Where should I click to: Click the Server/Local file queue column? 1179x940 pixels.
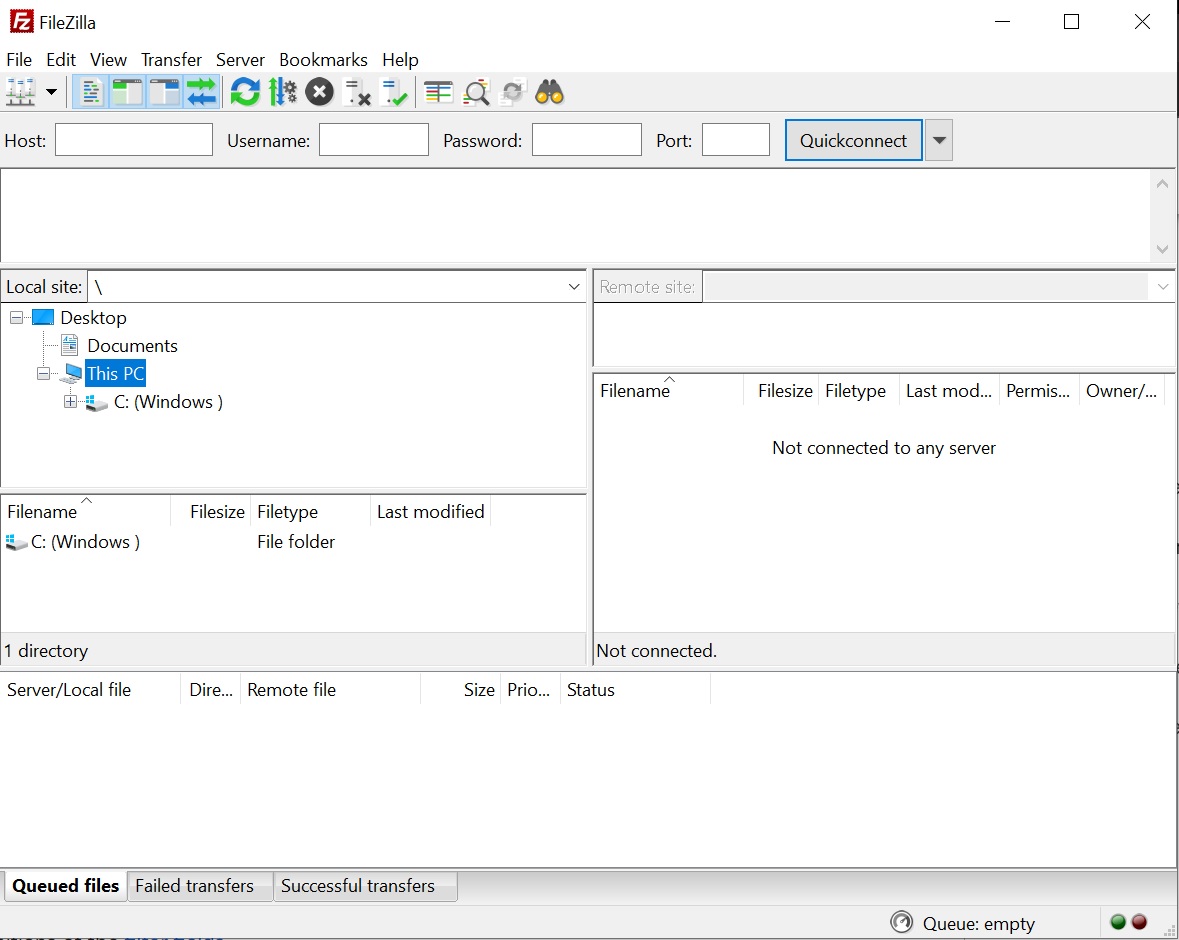point(90,690)
